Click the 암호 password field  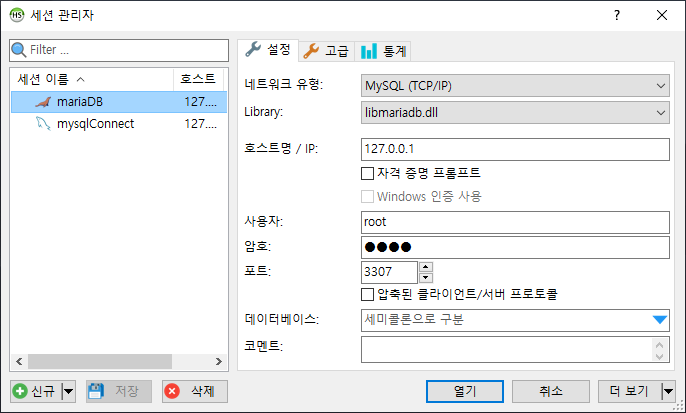point(515,248)
